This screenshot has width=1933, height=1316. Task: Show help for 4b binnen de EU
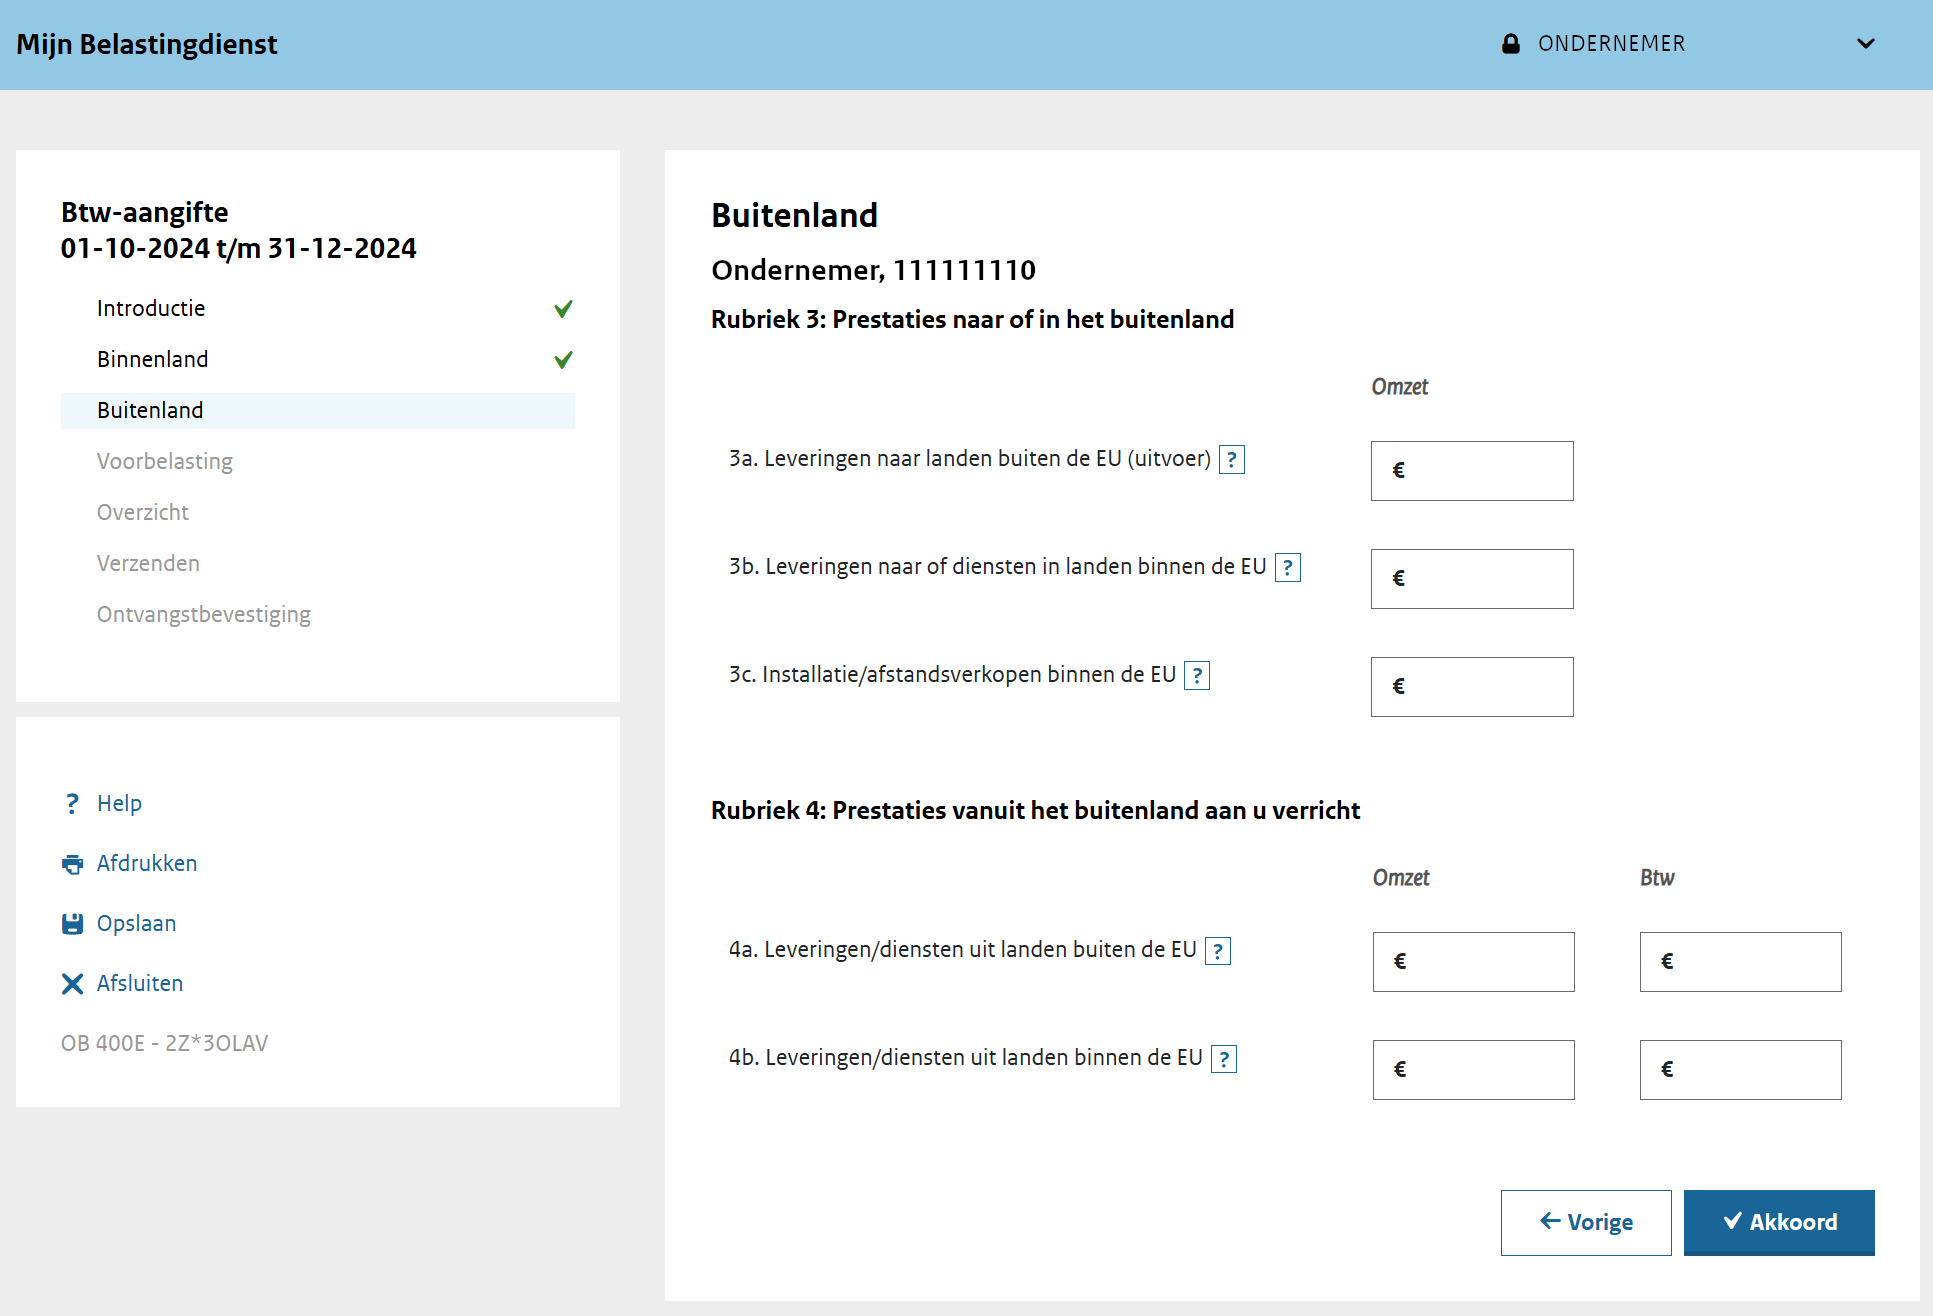click(1224, 1059)
